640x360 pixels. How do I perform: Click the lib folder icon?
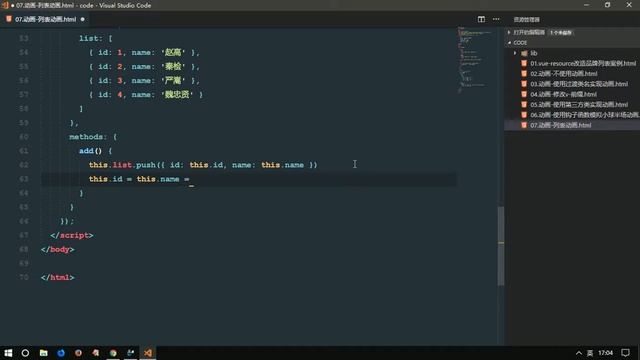coord(524,53)
